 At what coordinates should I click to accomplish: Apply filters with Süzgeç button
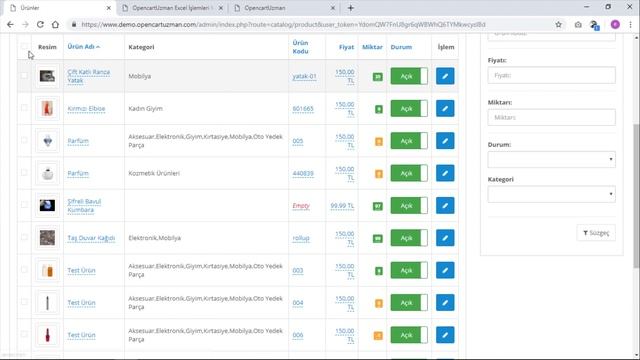click(596, 233)
